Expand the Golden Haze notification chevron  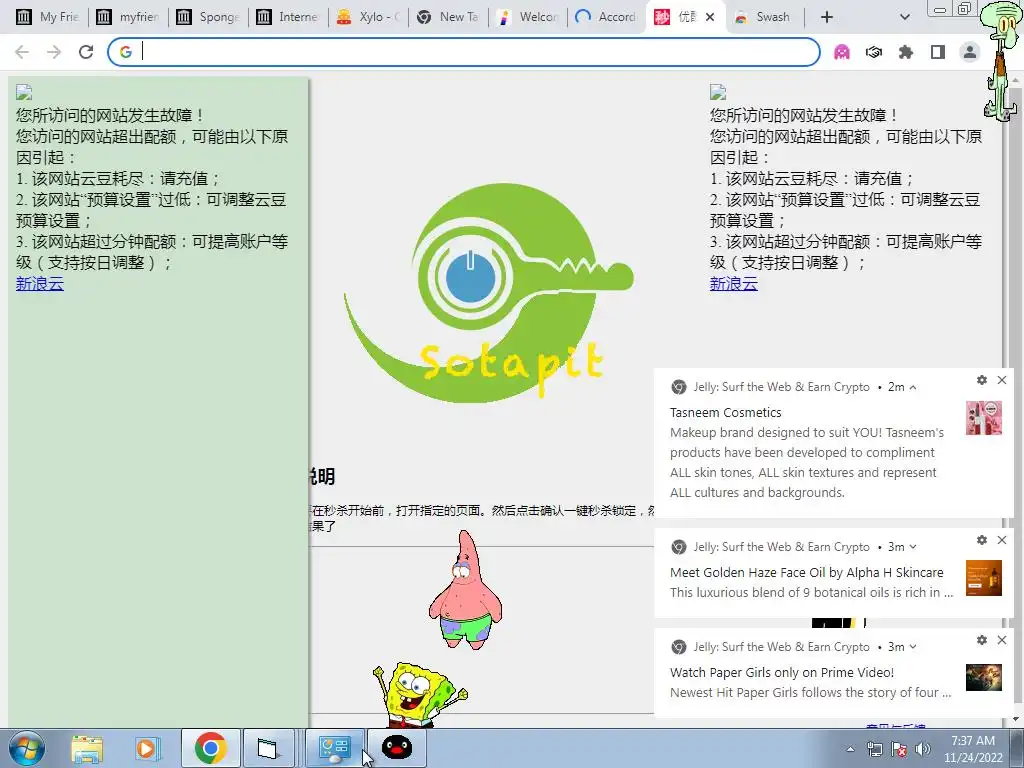pos(913,547)
